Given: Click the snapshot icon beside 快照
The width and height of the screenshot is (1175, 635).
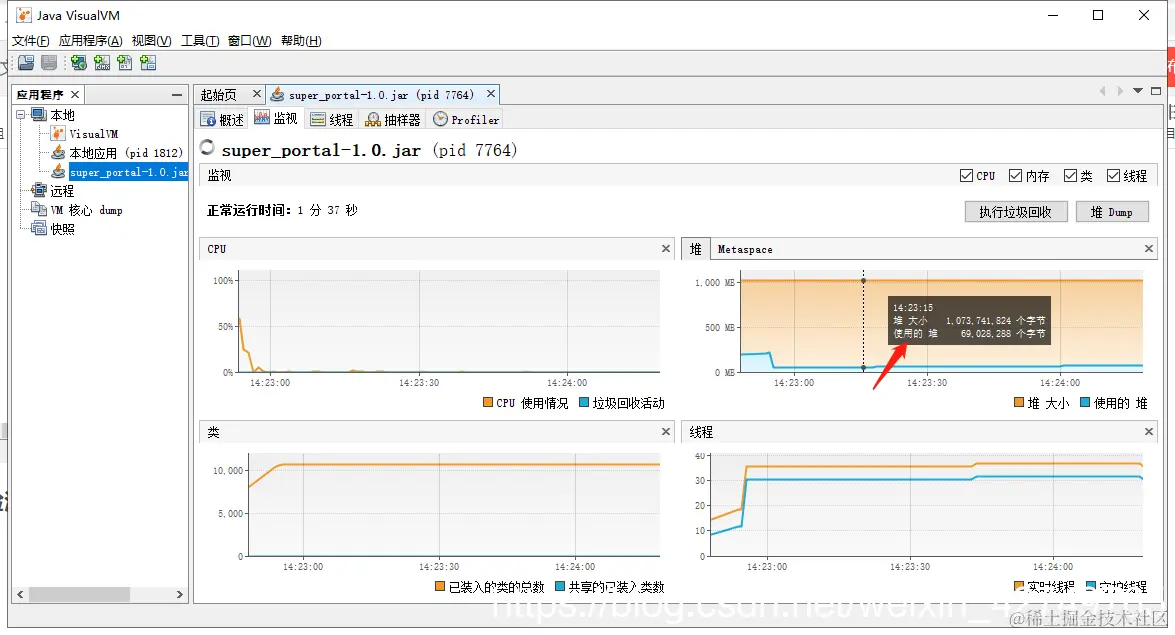Looking at the screenshot, I should [39, 228].
